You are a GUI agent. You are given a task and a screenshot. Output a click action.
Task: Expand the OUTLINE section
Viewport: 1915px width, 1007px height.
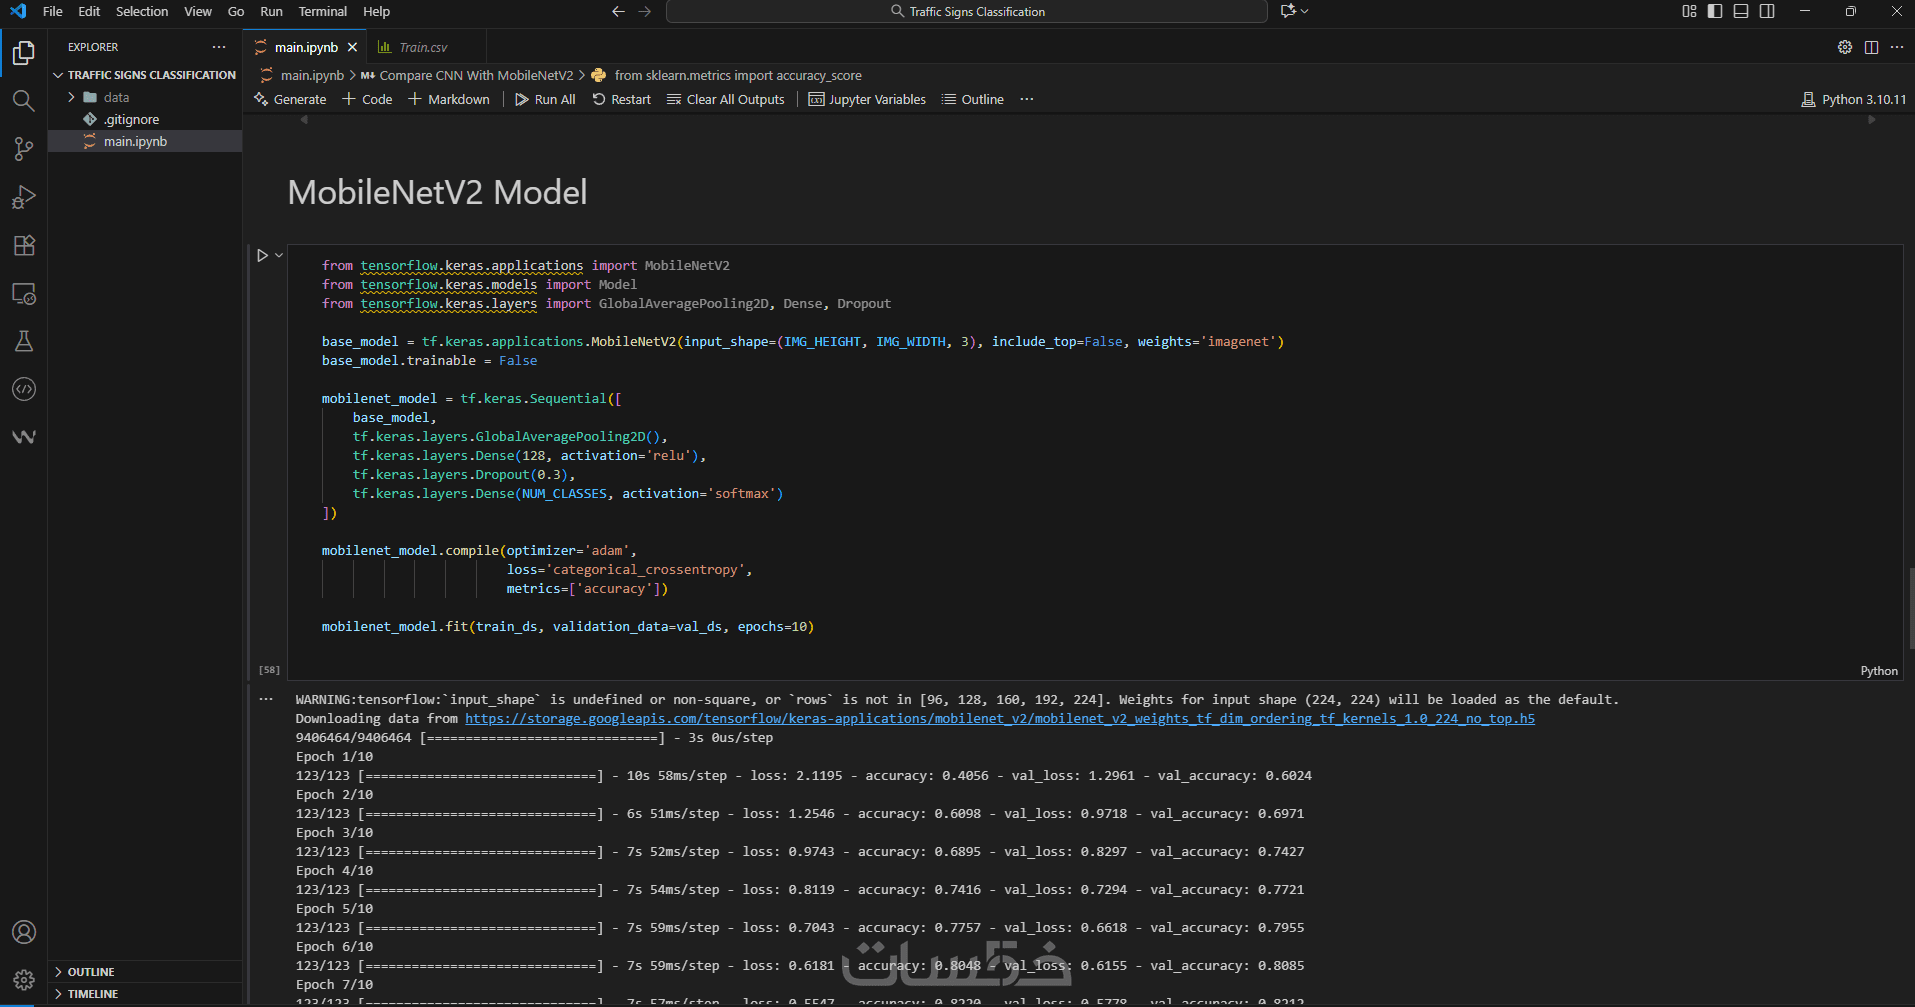pos(91,972)
